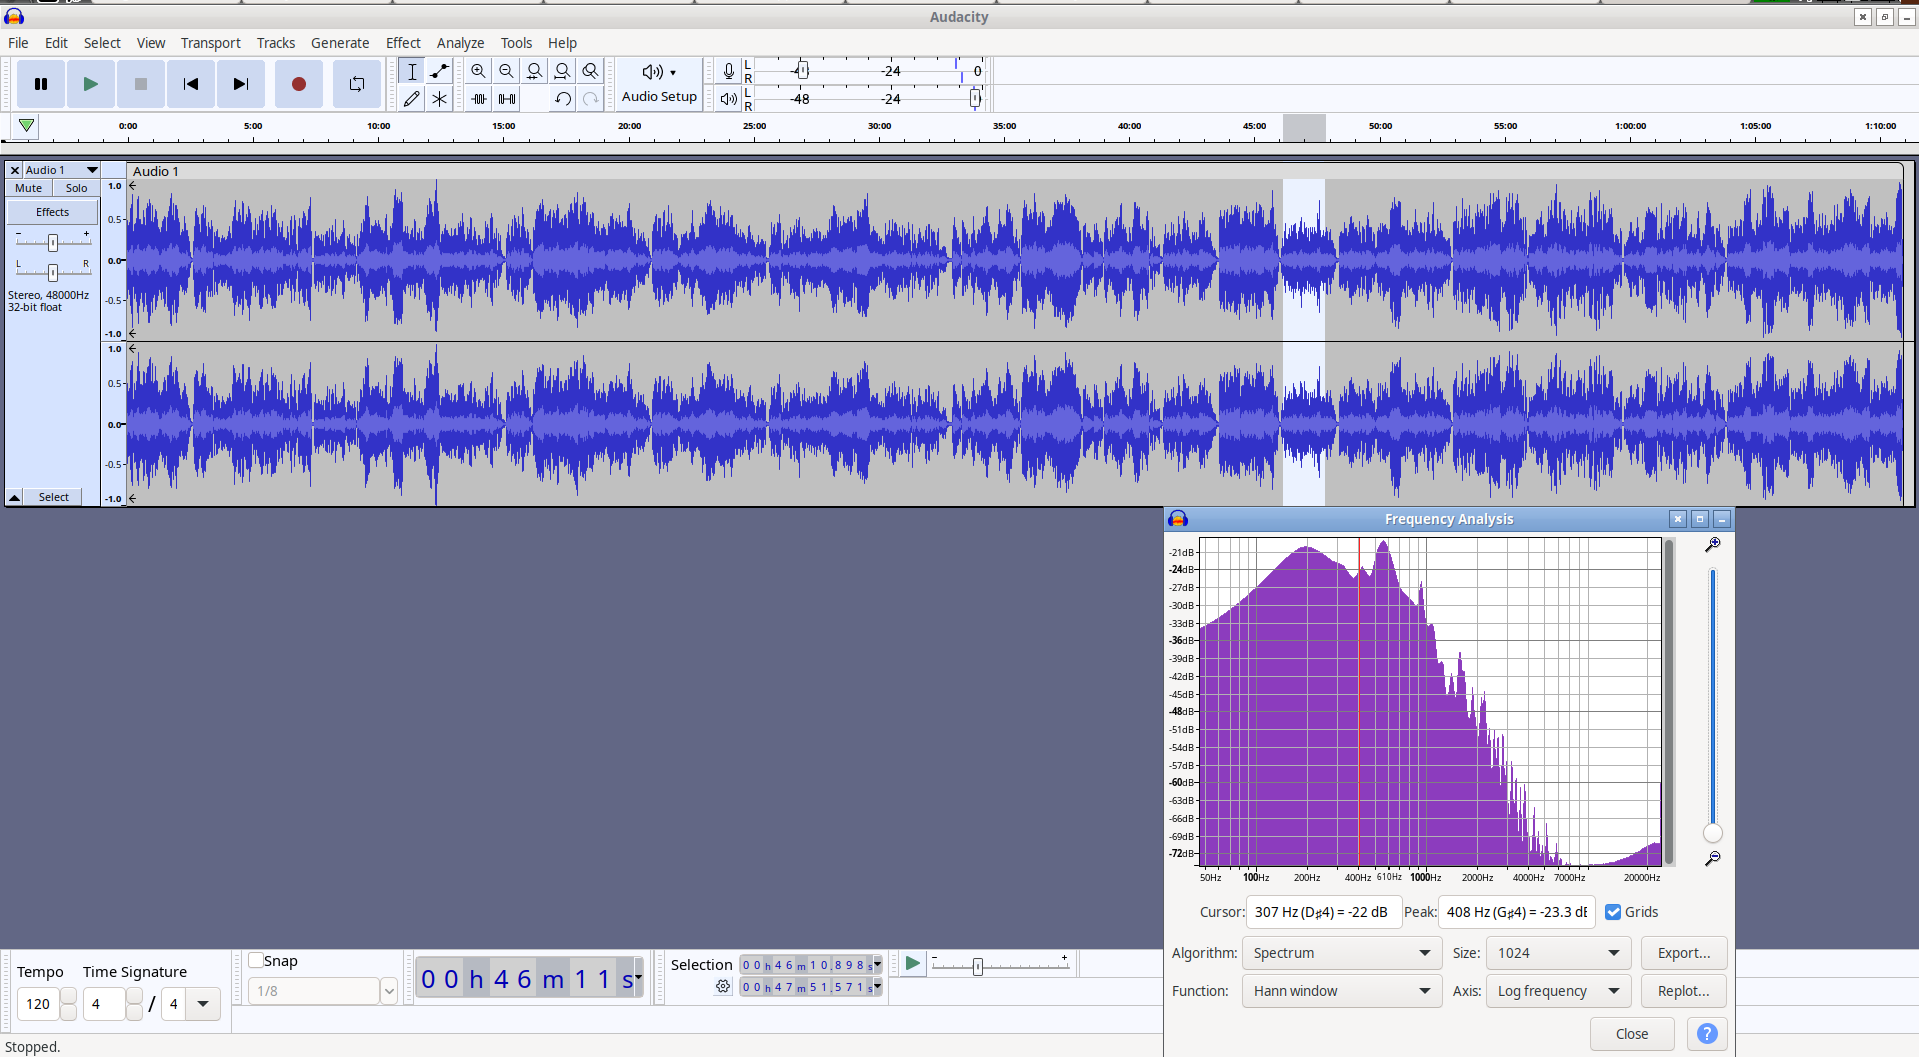Click the red Record button
Screen dimensions: 1919x1057
(x=298, y=84)
